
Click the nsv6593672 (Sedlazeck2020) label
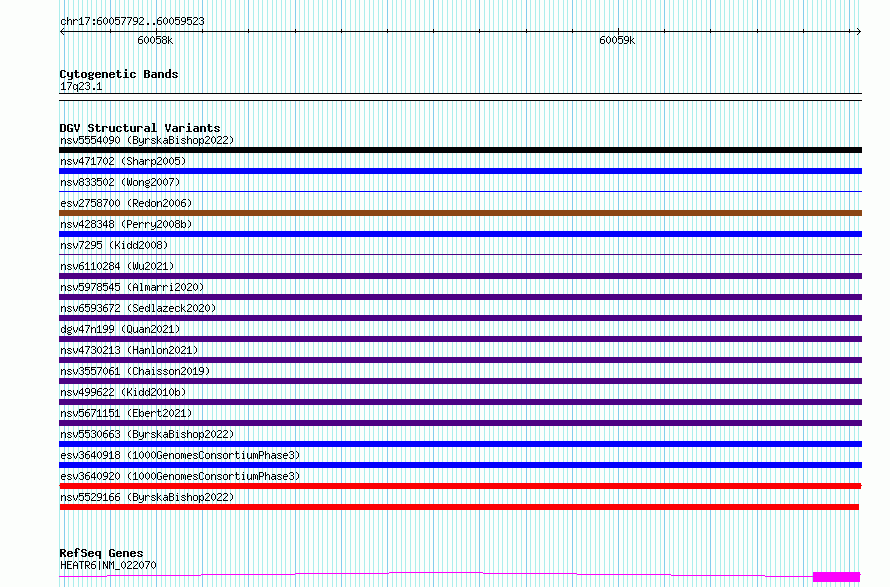pos(138,308)
